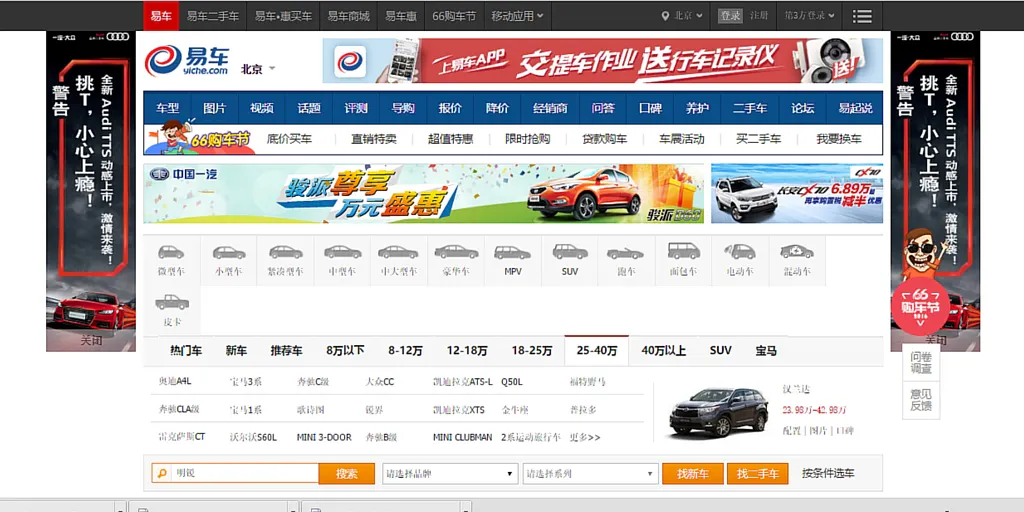Image resolution: width=1024 pixels, height=512 pixels.
Task: Open the hamburger menu icon in top bar
Action: (x=862, y=16)
